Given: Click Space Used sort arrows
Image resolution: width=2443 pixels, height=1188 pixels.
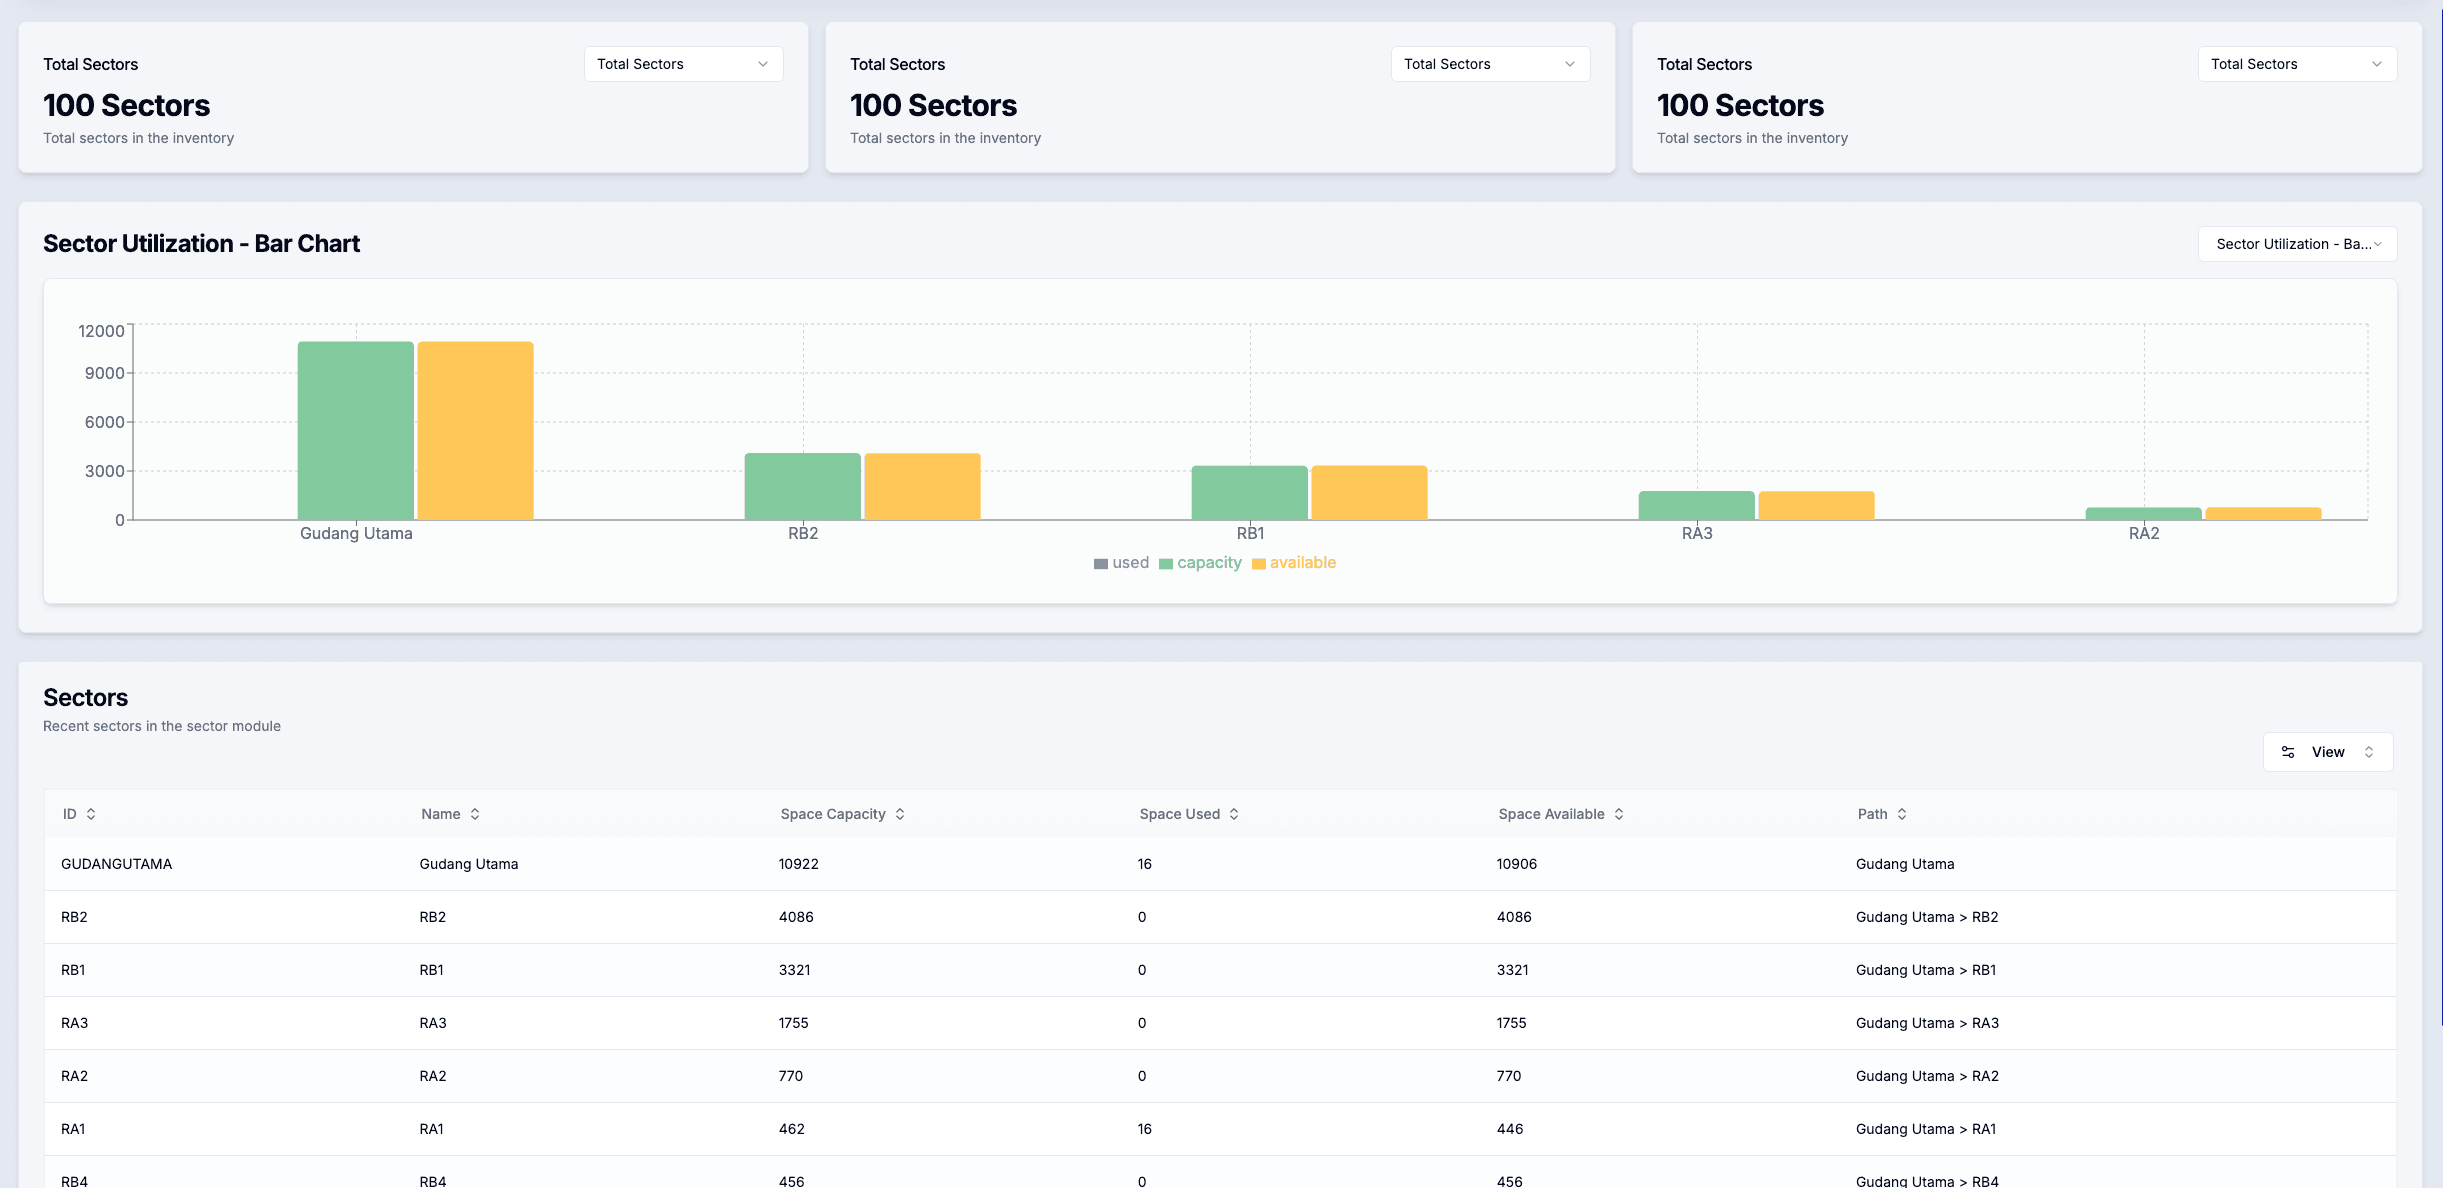Looking at the screenshot, I should pyautogui.click(x=1234, y=814).
